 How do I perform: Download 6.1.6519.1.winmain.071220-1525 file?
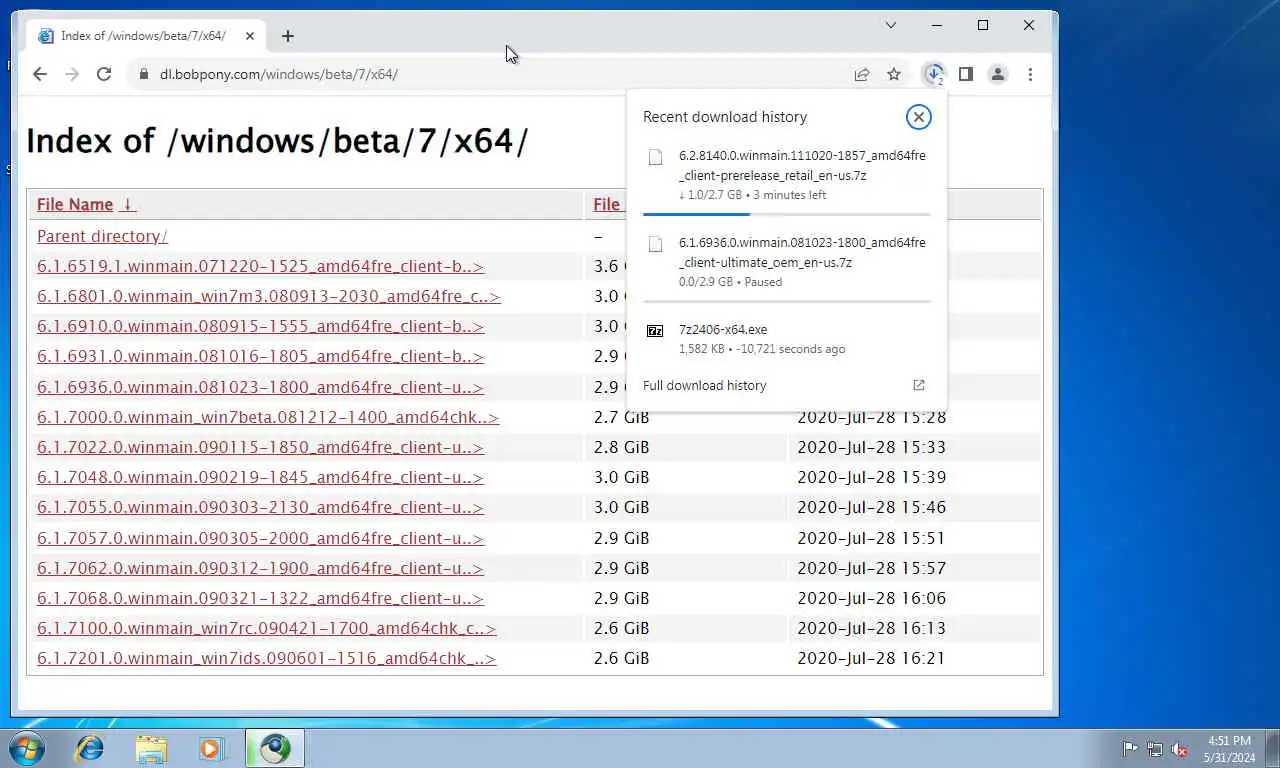(x=260, y=266)
